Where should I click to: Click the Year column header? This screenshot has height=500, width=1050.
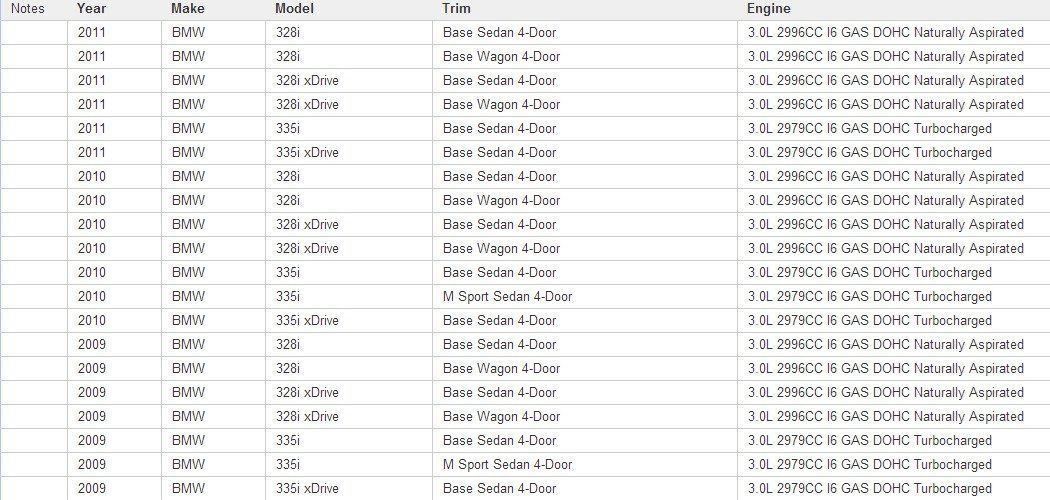click(x=91, y=9)
